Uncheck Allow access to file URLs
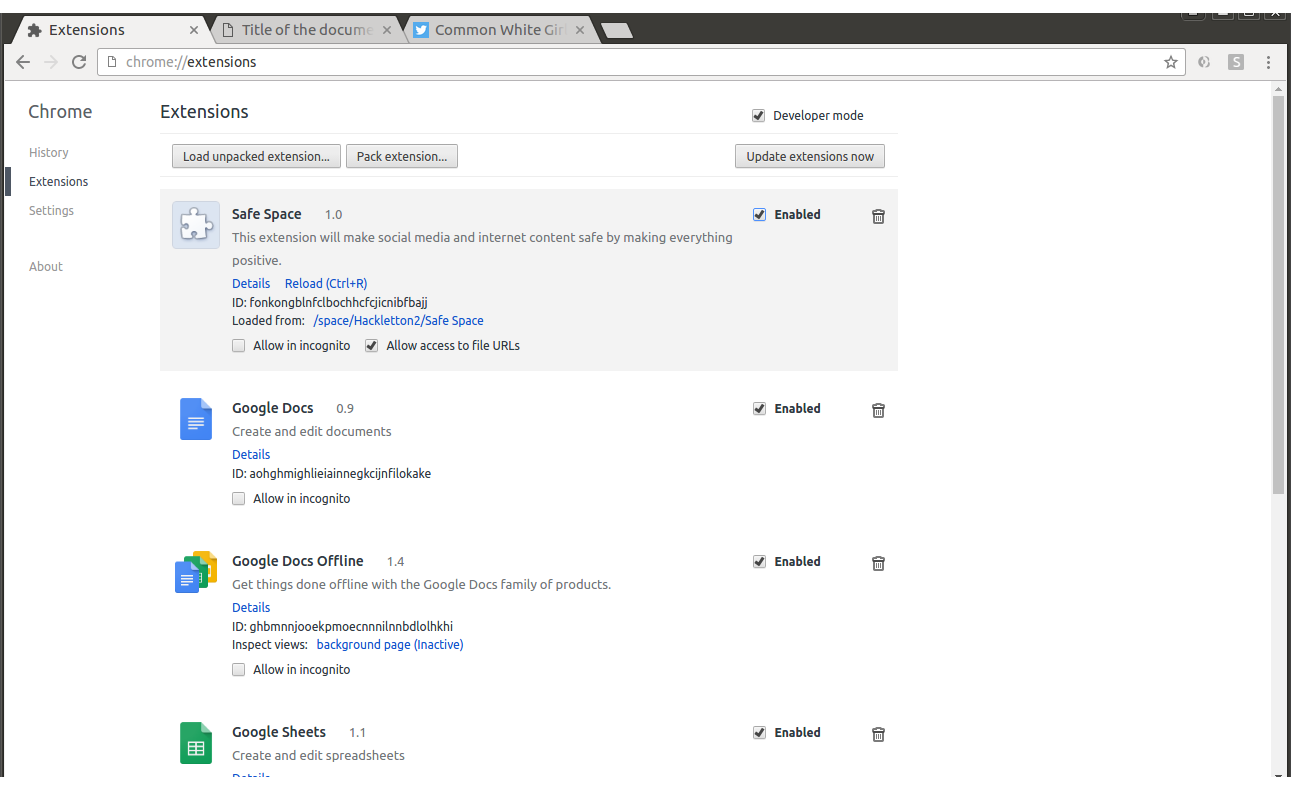The width and height of the screenshot is (1291, 790). pos(371,346)
